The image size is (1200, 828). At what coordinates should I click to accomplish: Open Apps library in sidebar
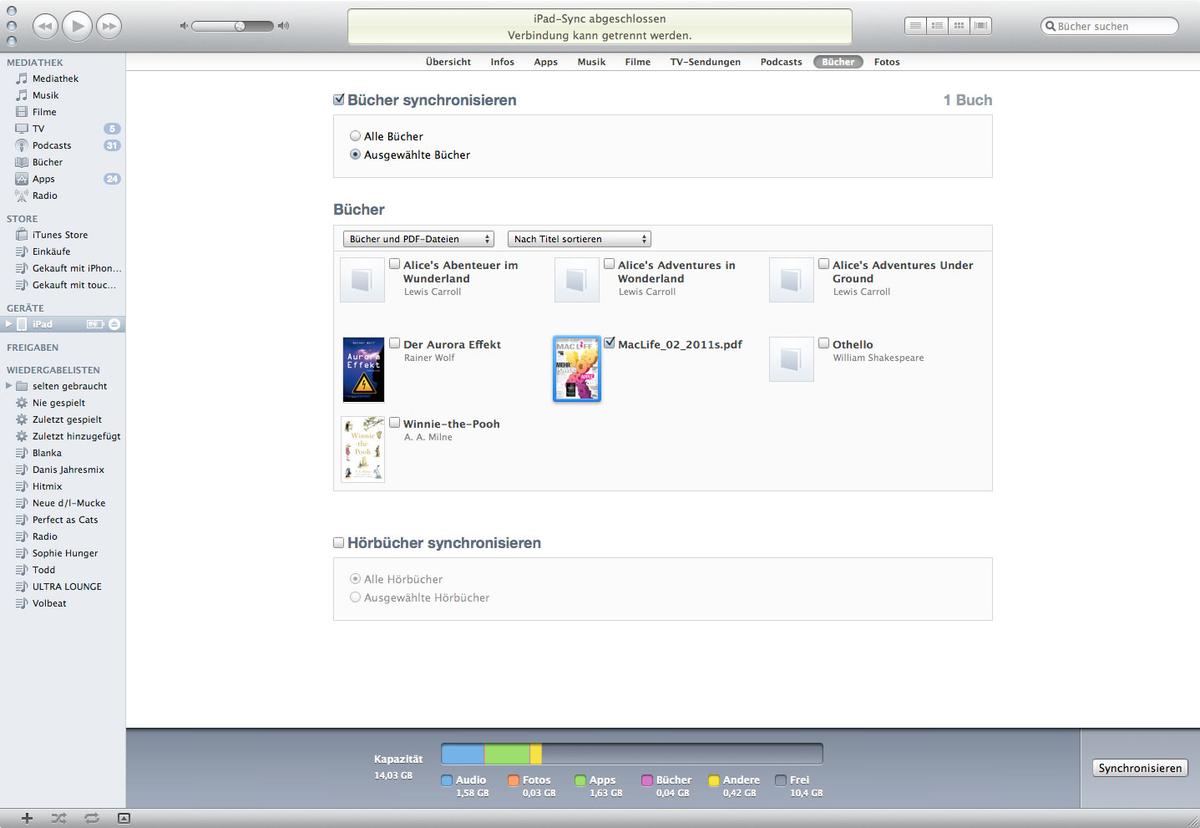43,179
